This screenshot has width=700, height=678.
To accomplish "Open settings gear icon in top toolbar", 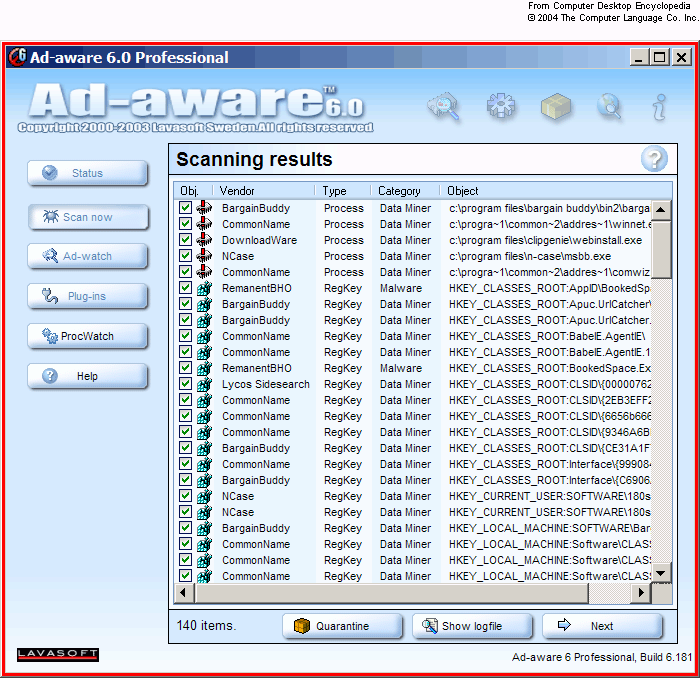I will pyautogui.click(x=500, y=106).
